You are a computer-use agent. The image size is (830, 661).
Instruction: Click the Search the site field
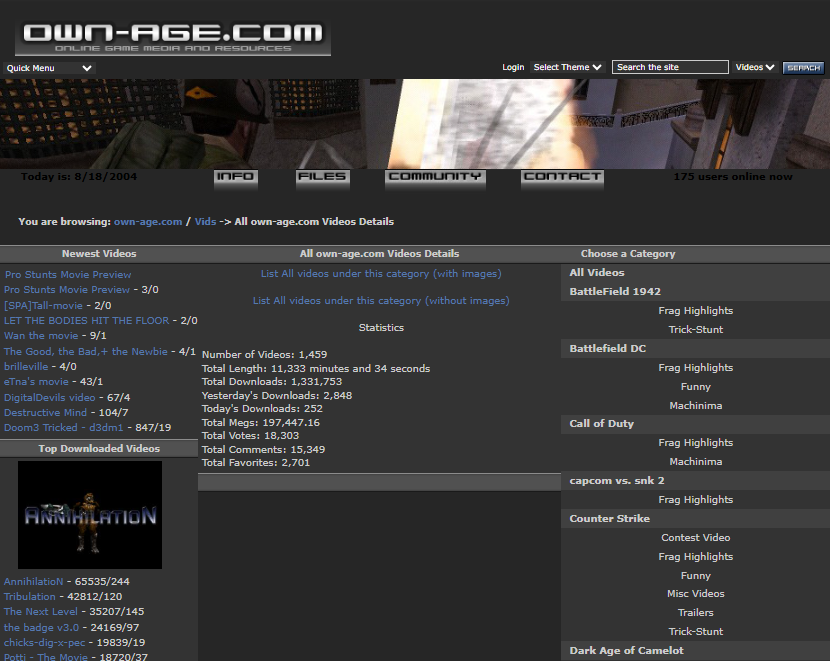[670, 67]
